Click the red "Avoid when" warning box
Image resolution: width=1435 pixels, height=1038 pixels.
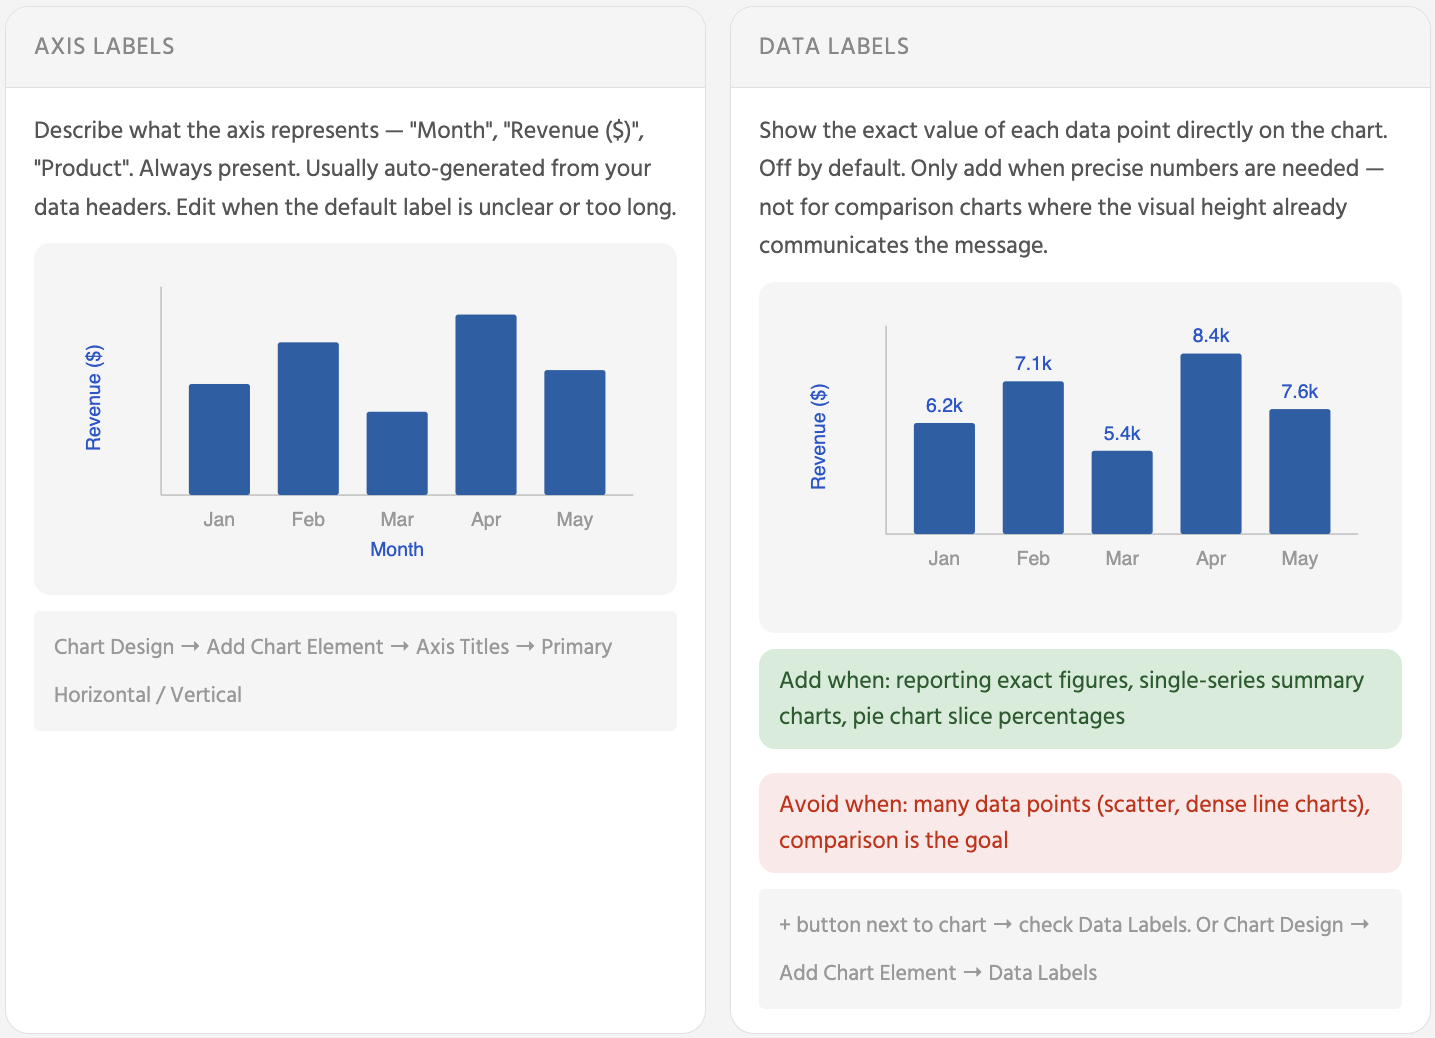pyautogui.click(x=1080, y=822)
